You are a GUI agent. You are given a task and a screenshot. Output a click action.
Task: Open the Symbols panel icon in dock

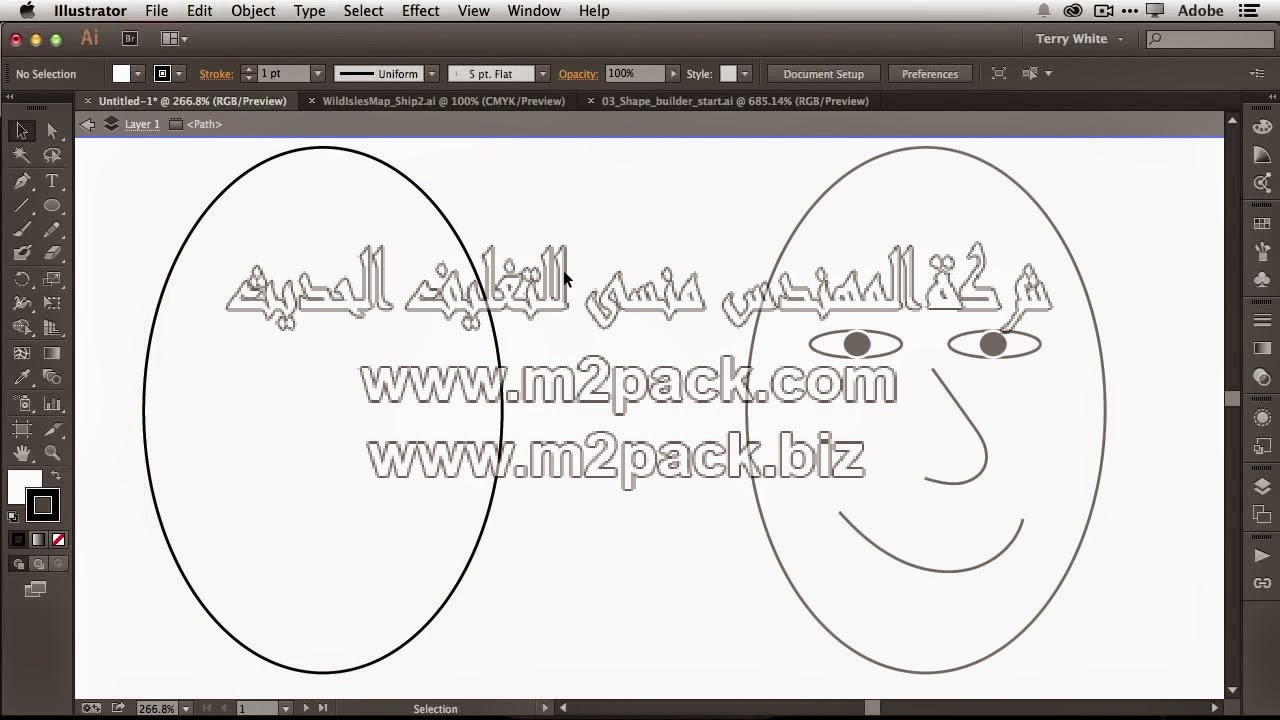1262,281
